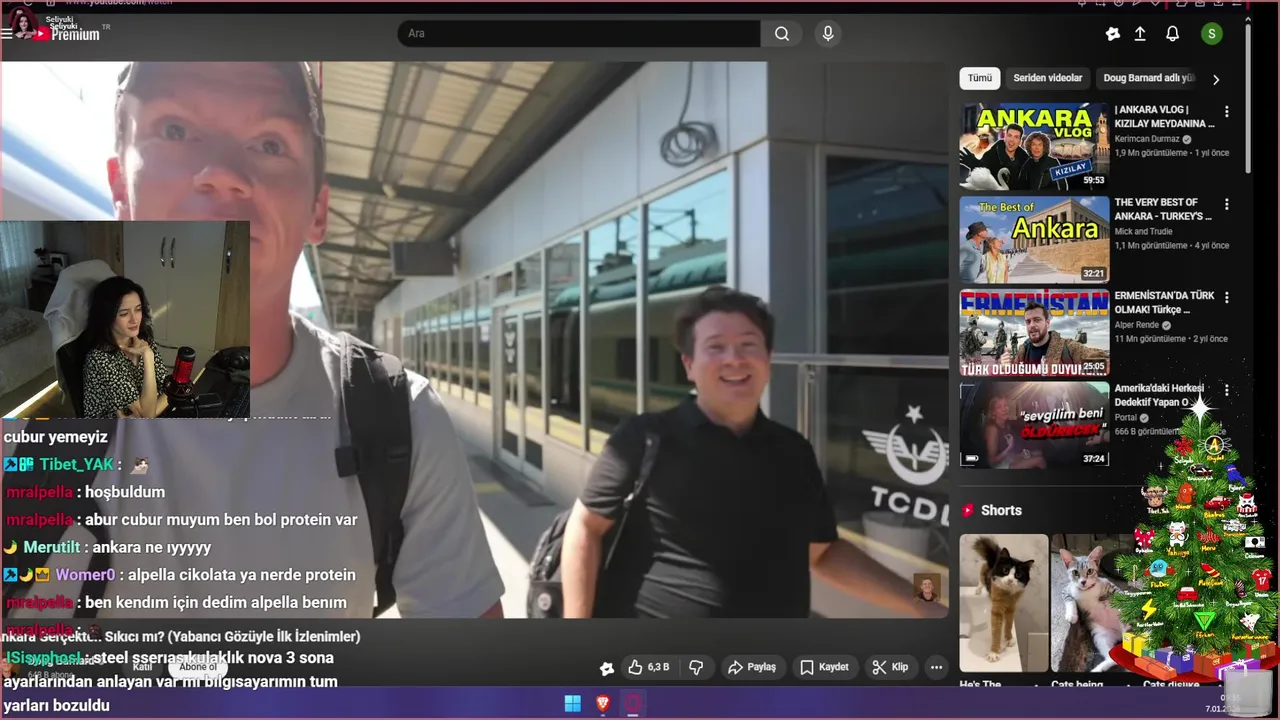This screenshot has height=720, width=1280.
Task: Click the red Shorts section icon
Action: click(x=968, y=510)
